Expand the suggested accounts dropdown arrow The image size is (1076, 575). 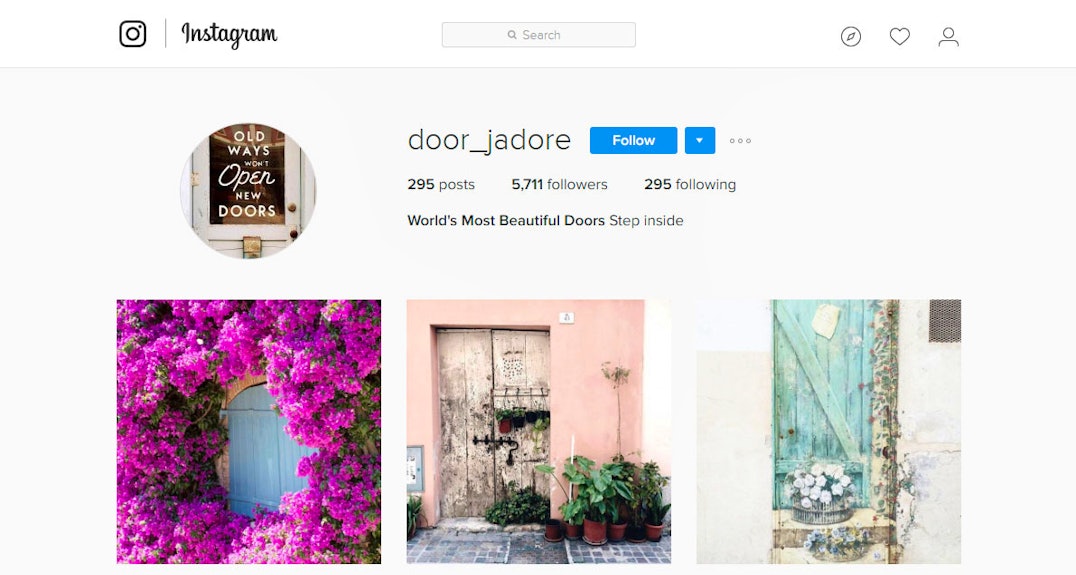coord(699,141)
